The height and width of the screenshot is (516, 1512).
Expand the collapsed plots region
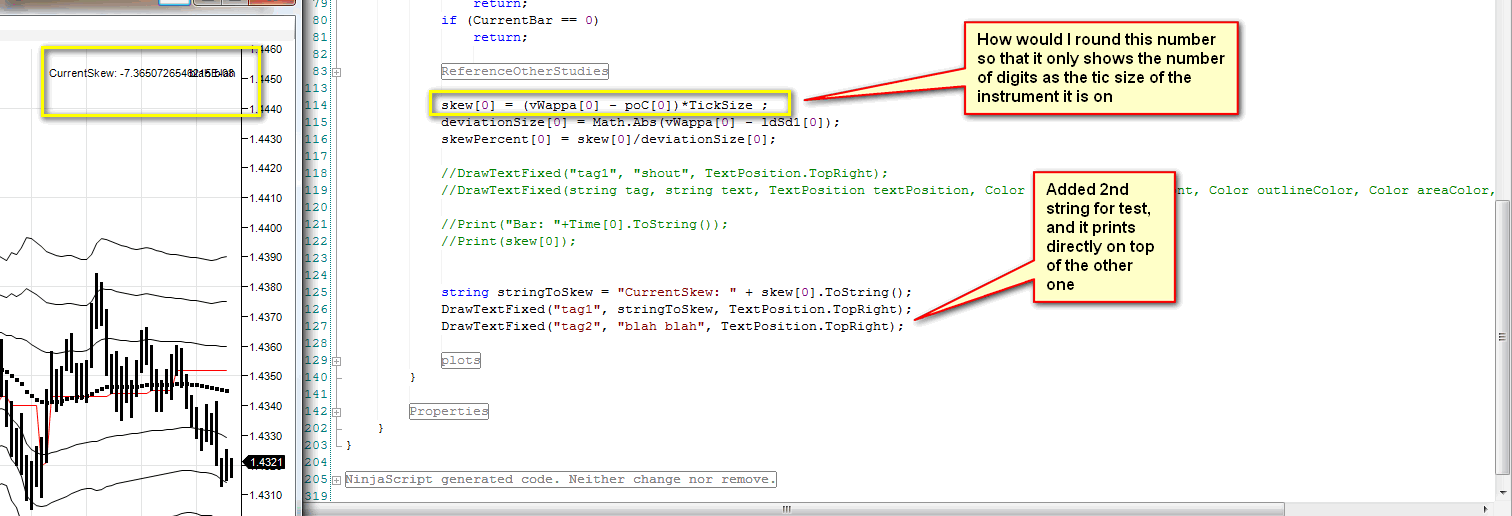click(338, 360)
